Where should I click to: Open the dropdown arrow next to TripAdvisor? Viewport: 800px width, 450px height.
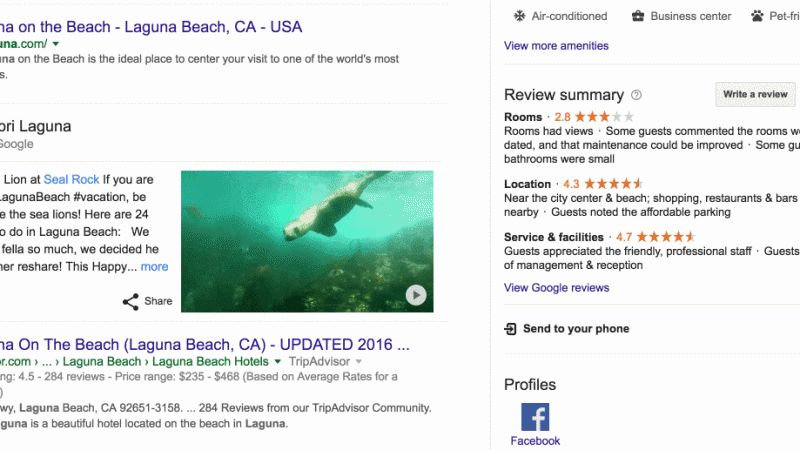pos(358,361)
